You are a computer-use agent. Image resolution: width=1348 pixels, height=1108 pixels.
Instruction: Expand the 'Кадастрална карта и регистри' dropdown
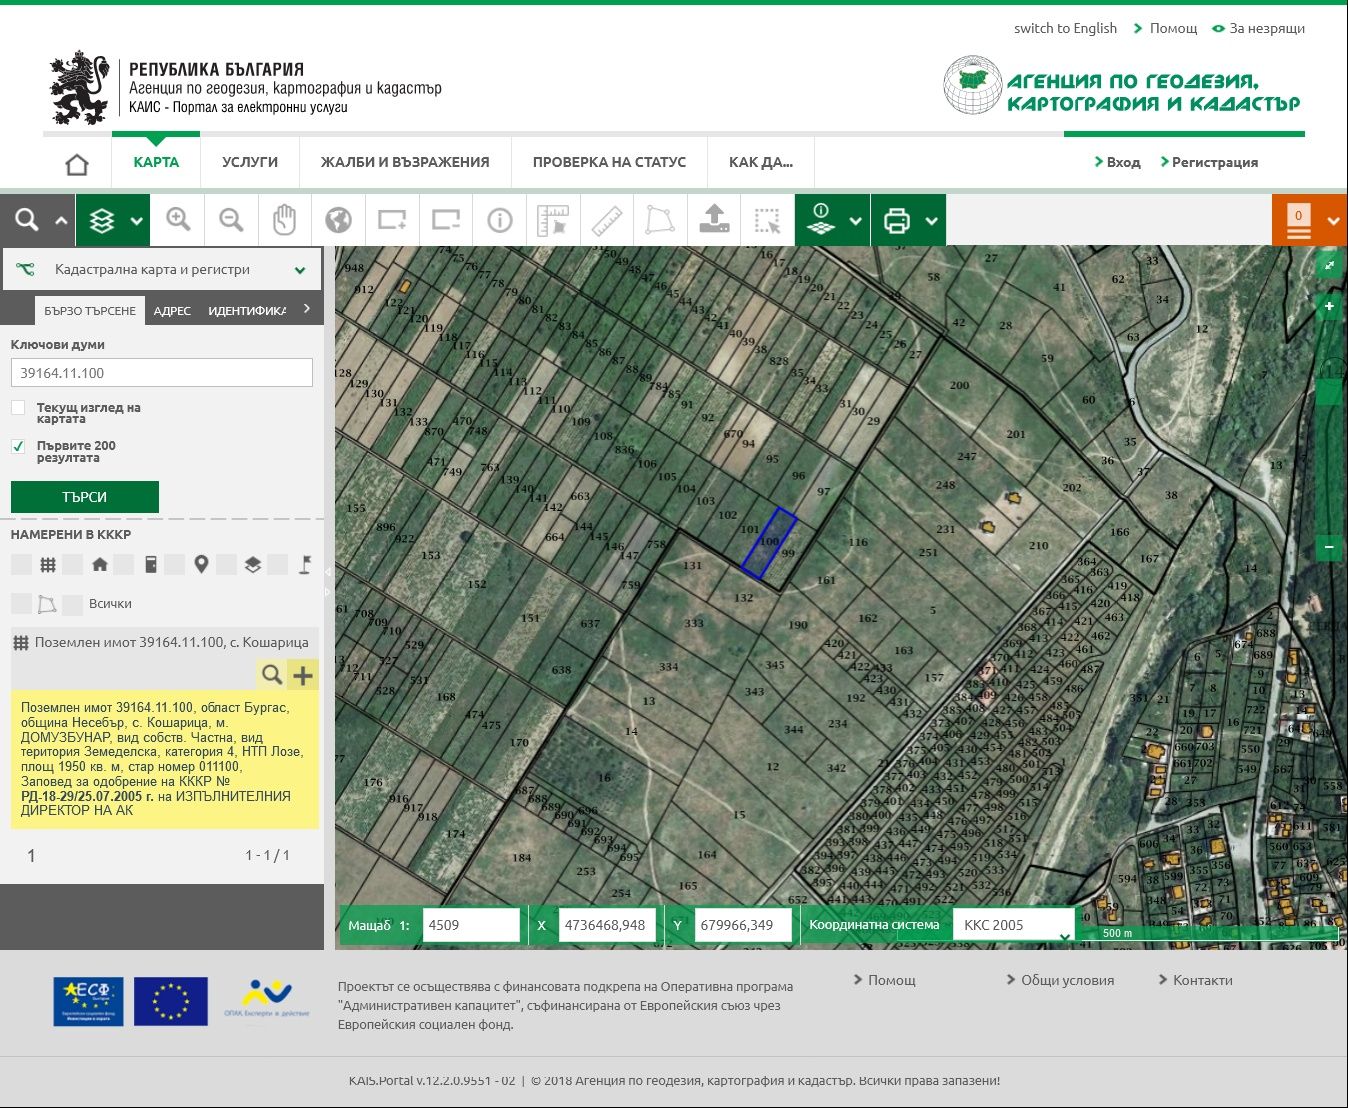coord(299,270)
